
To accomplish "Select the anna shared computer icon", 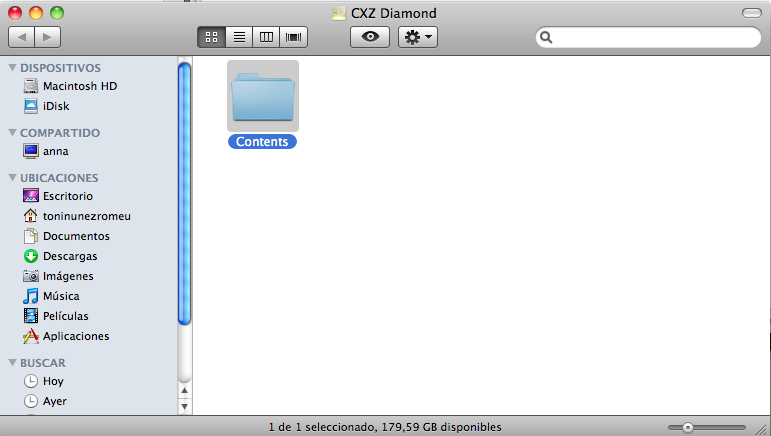I will [31, 151].
